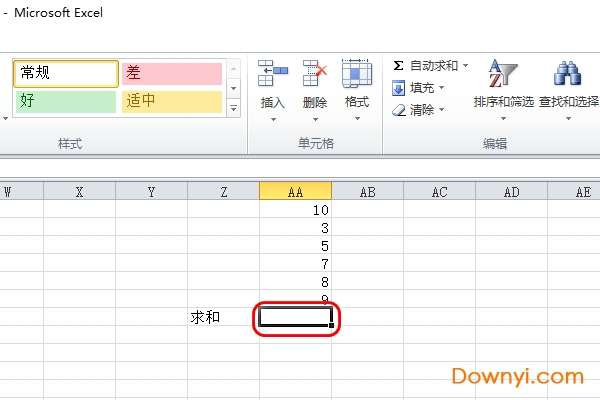Open the 查找和选择 dropdown arrow
600x400 pixels.
[569, 119]
